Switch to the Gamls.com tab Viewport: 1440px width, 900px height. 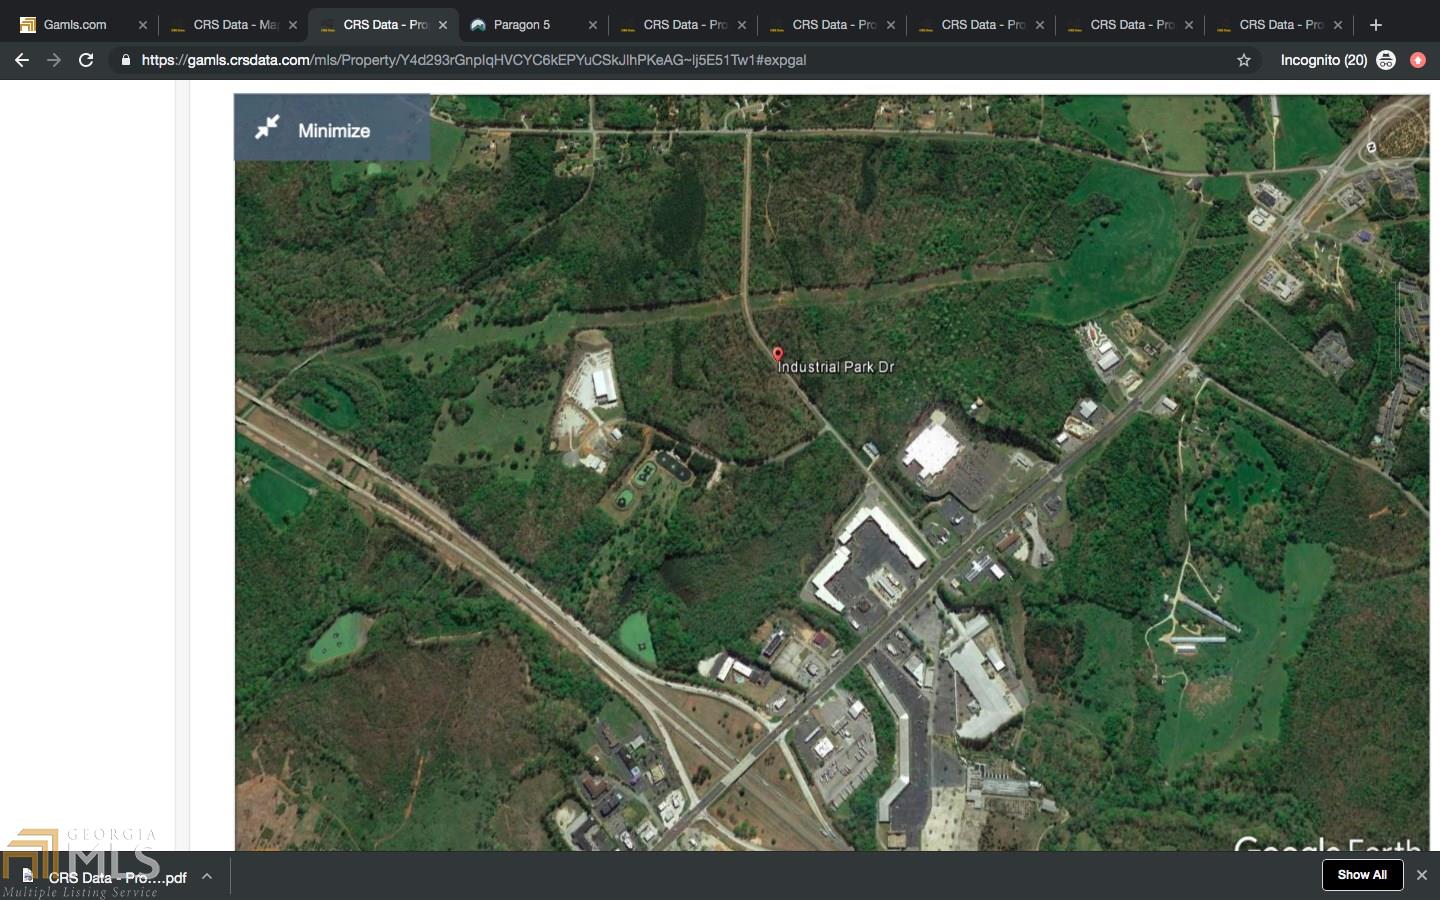pyautogui.click(x=82, y=24)
